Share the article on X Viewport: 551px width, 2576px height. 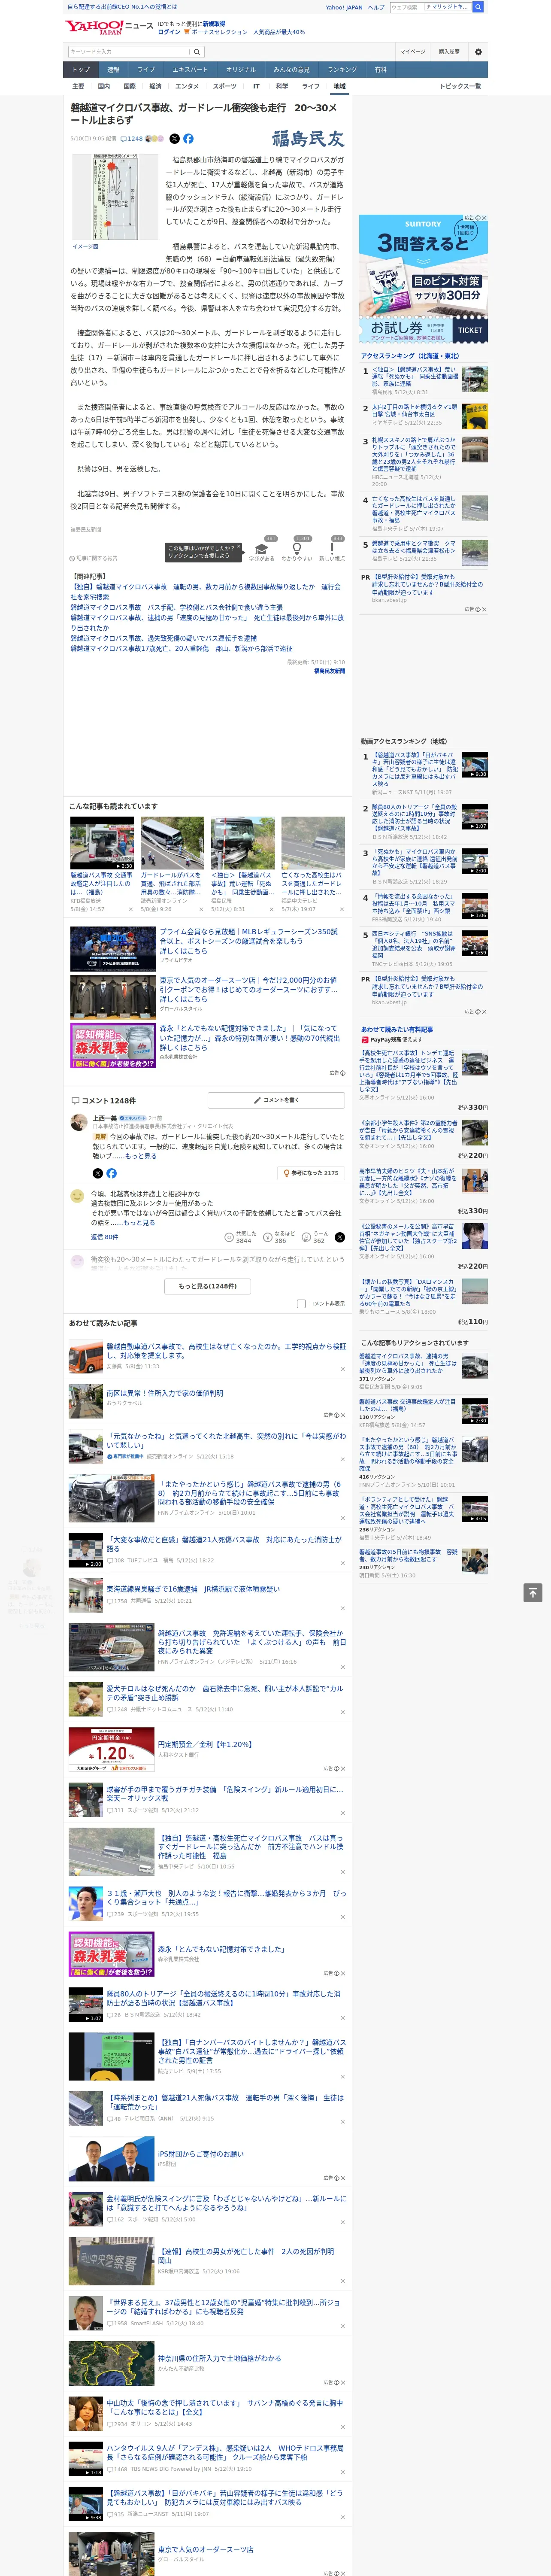174,139
